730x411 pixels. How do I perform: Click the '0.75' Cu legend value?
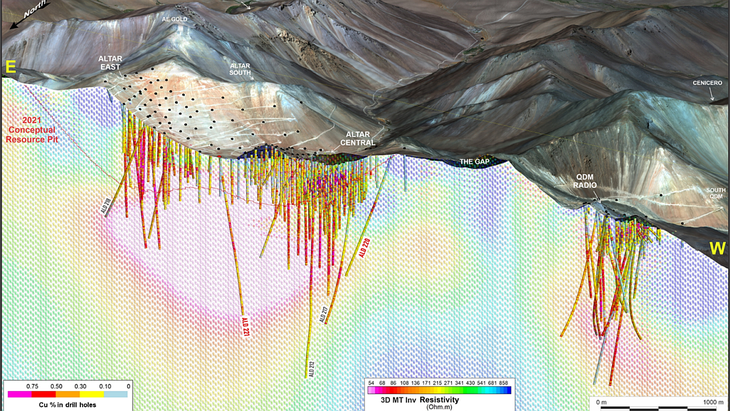[x=32, y=386]
